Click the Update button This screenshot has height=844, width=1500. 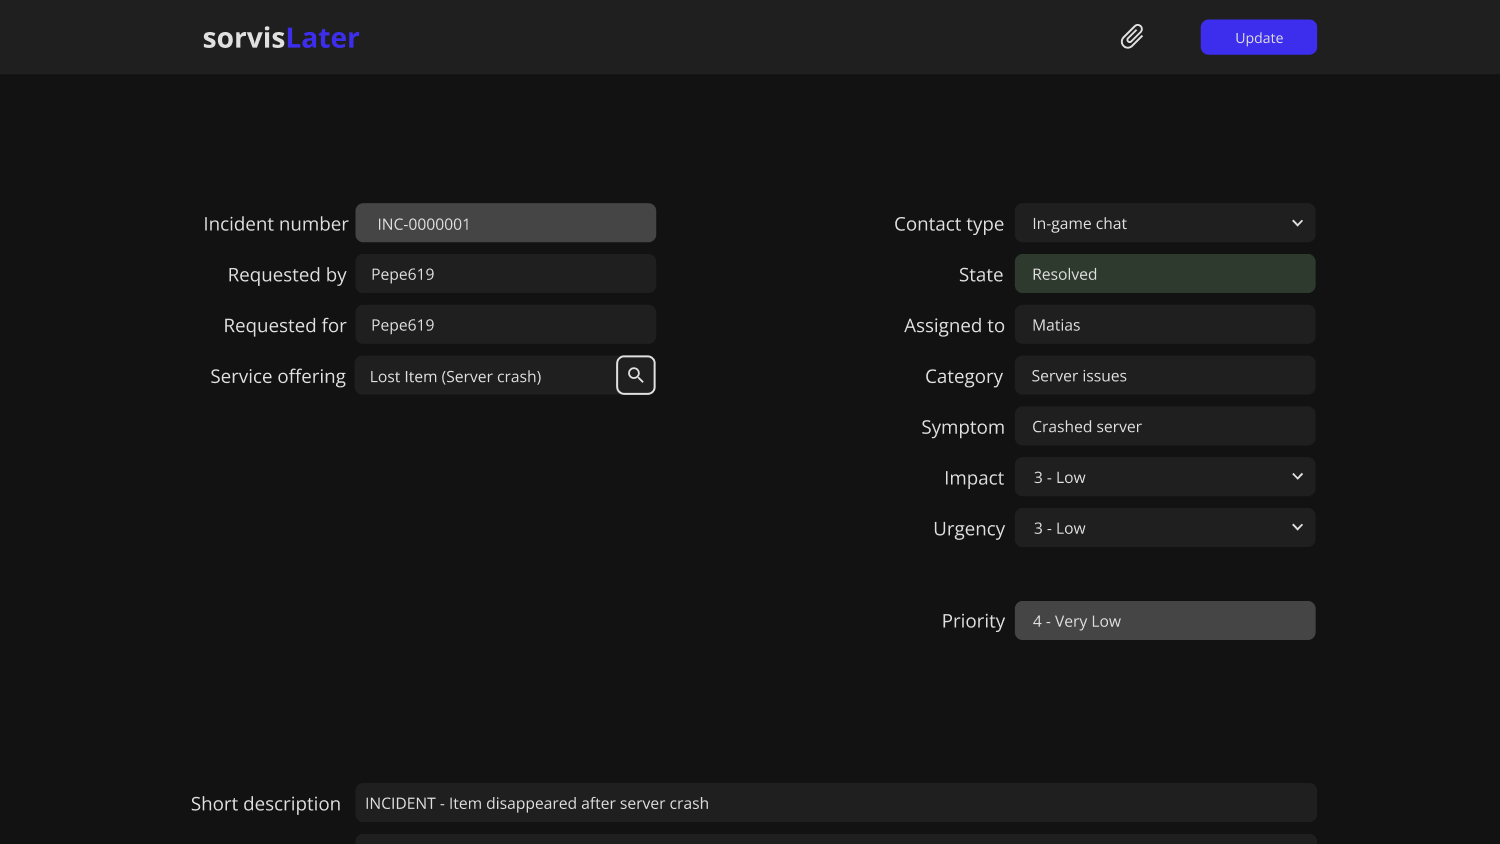pos(1258,37)
